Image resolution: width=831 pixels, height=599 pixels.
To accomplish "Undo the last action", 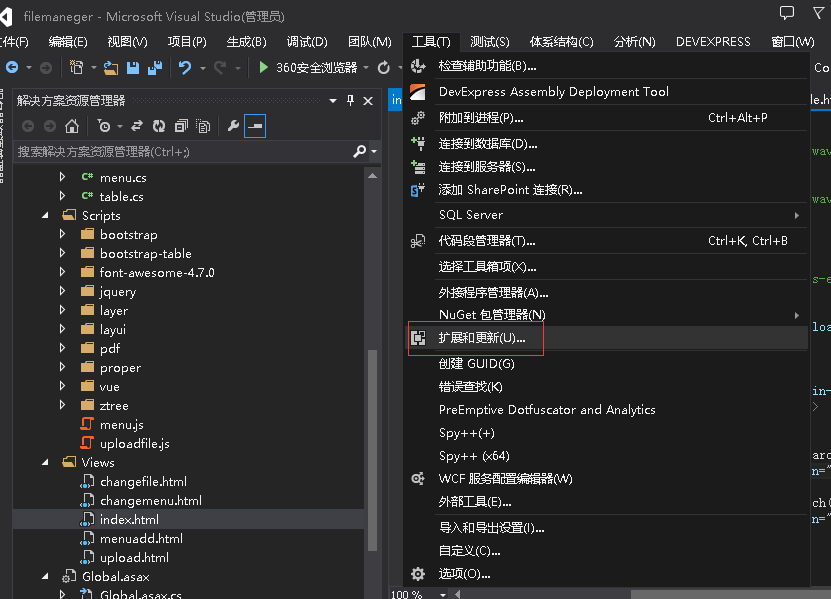I will (x=184, y=67).
